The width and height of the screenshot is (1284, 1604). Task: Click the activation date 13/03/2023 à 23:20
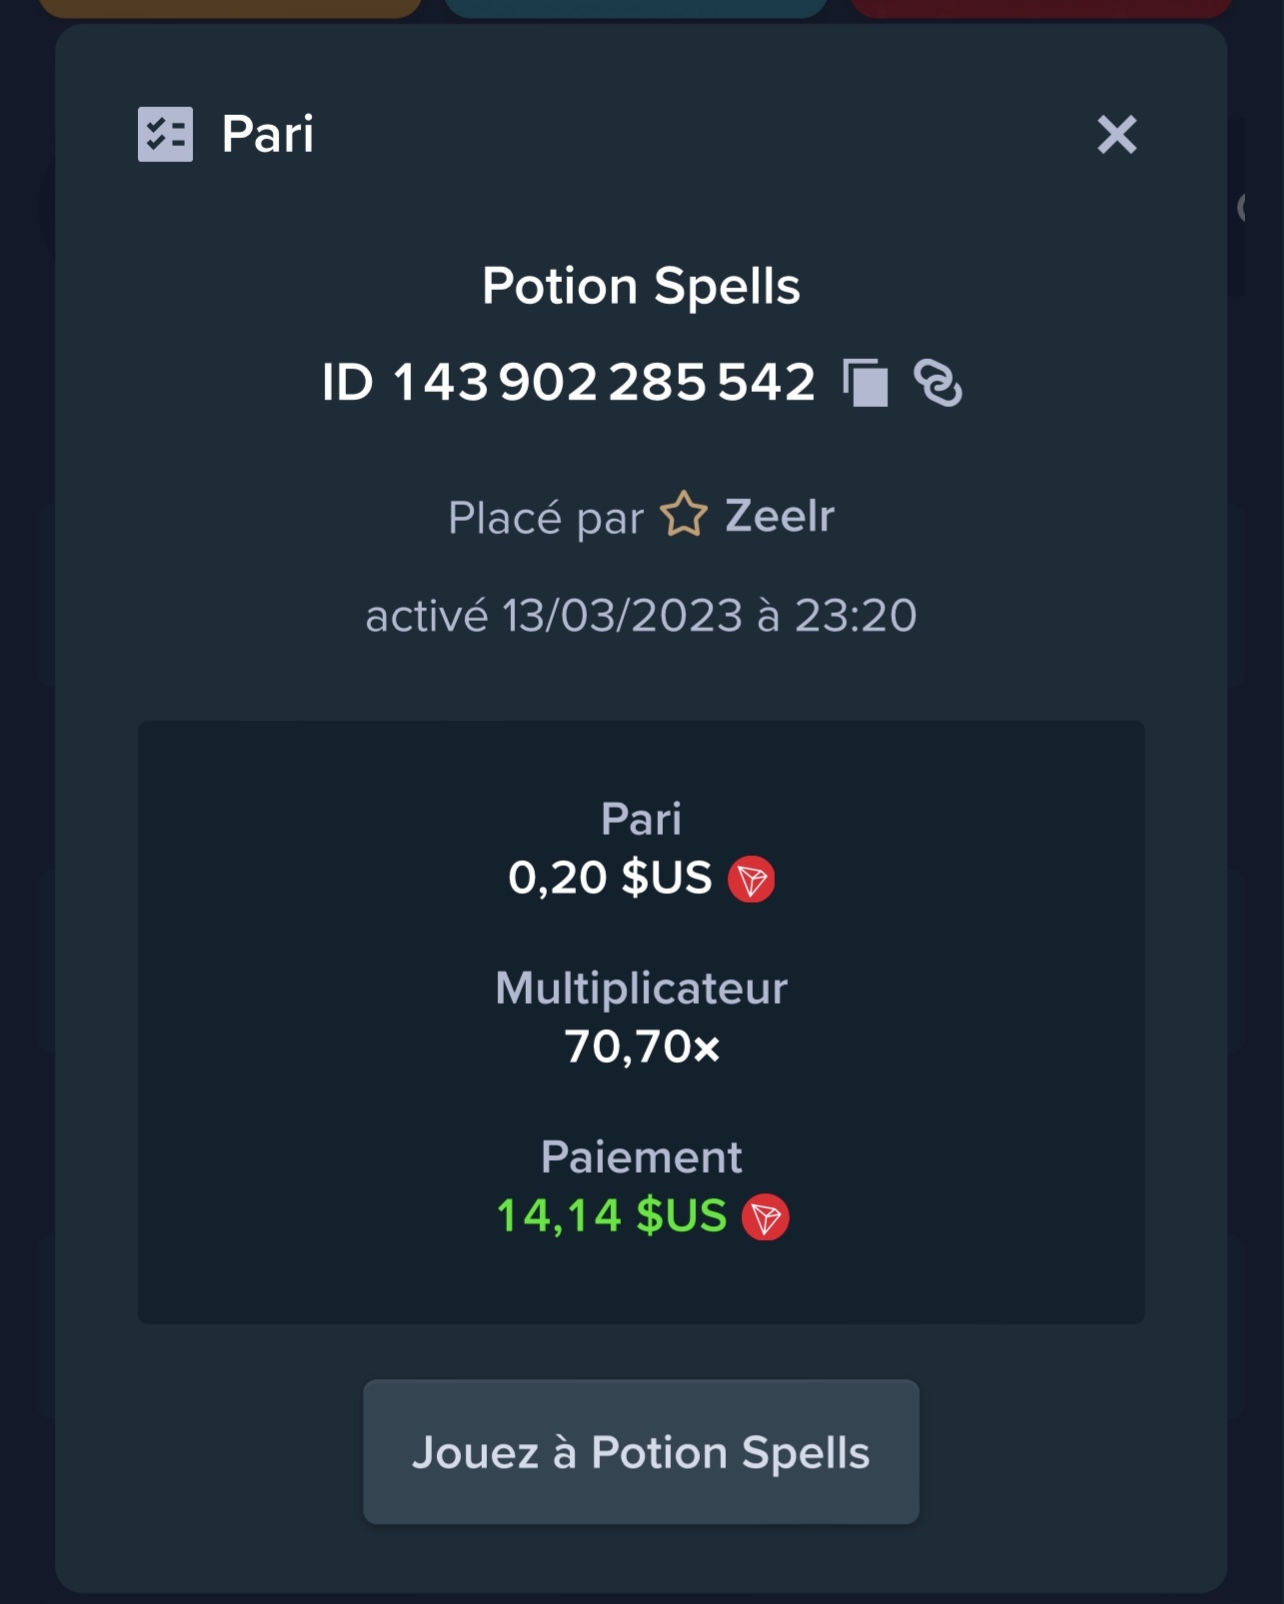[709, 616]
